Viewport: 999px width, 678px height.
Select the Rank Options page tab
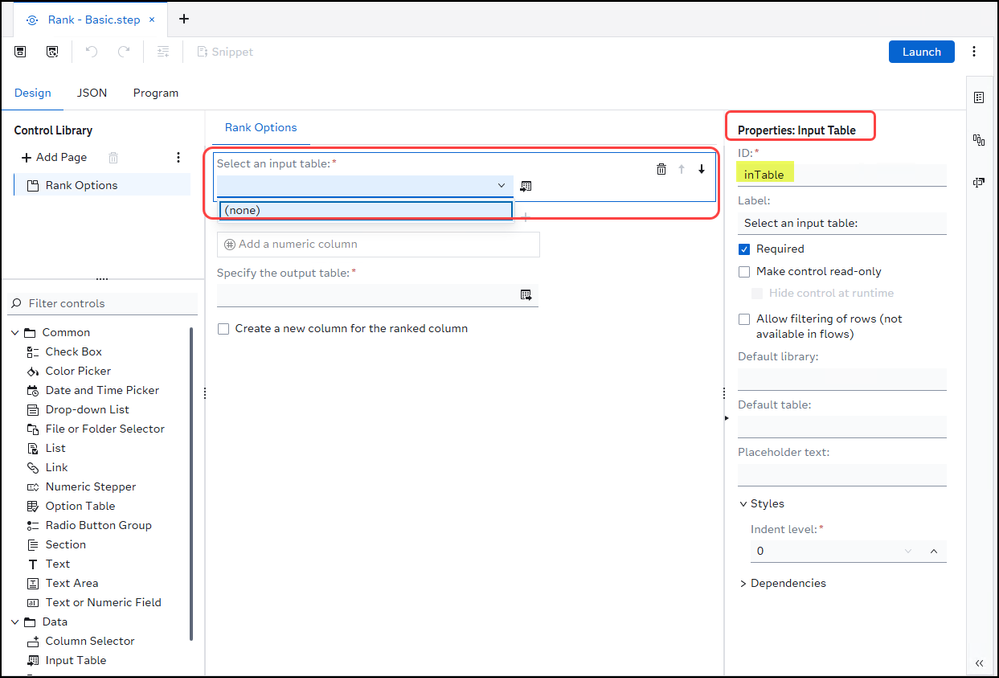point(261,127)
